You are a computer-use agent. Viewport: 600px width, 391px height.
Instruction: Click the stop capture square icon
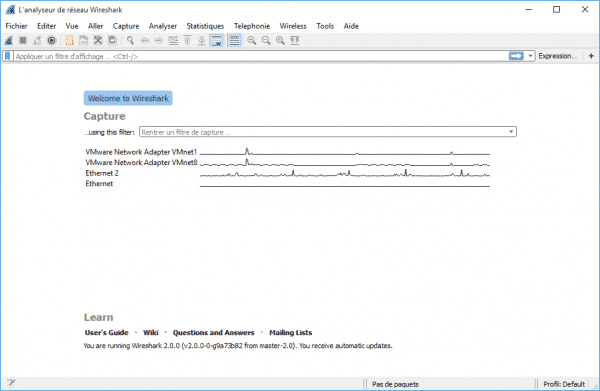[x=23, y=40]
